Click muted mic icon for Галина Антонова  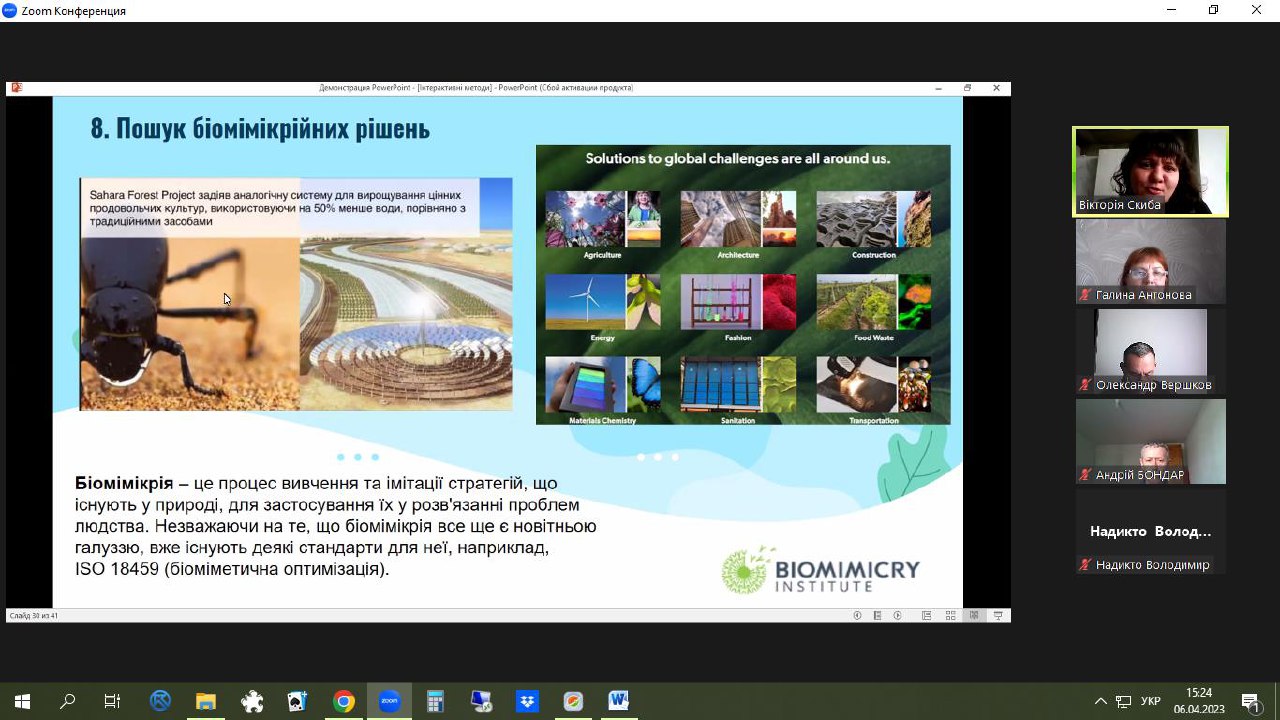(1085, 295)
